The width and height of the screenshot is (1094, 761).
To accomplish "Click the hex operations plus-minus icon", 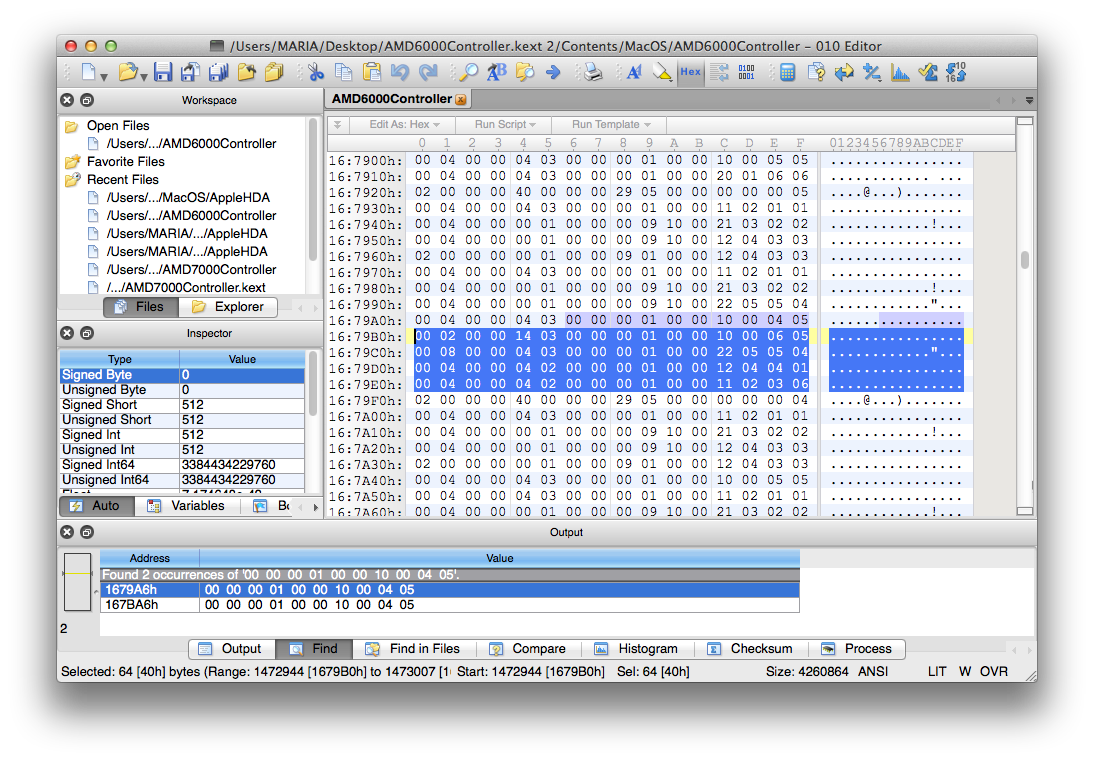I will 872,72.
